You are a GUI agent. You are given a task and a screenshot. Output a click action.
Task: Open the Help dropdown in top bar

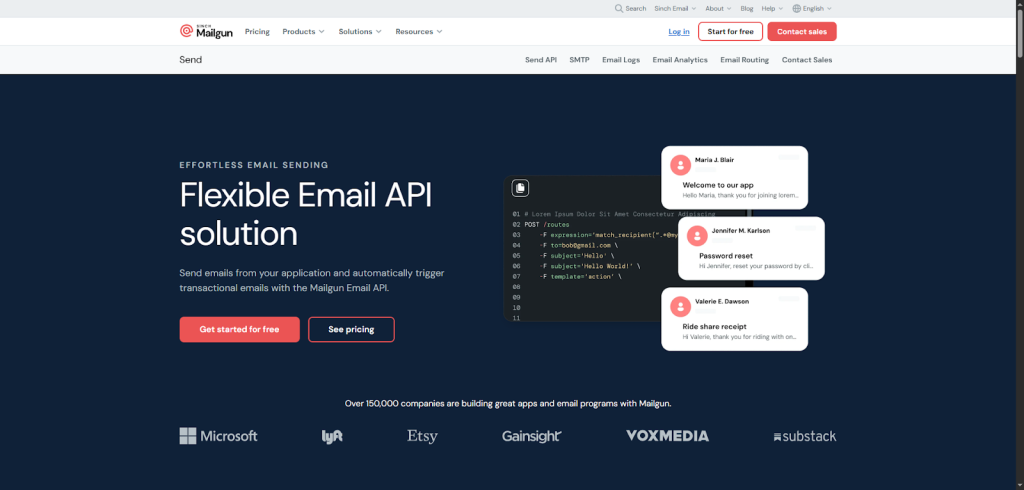tap(769, 8)
